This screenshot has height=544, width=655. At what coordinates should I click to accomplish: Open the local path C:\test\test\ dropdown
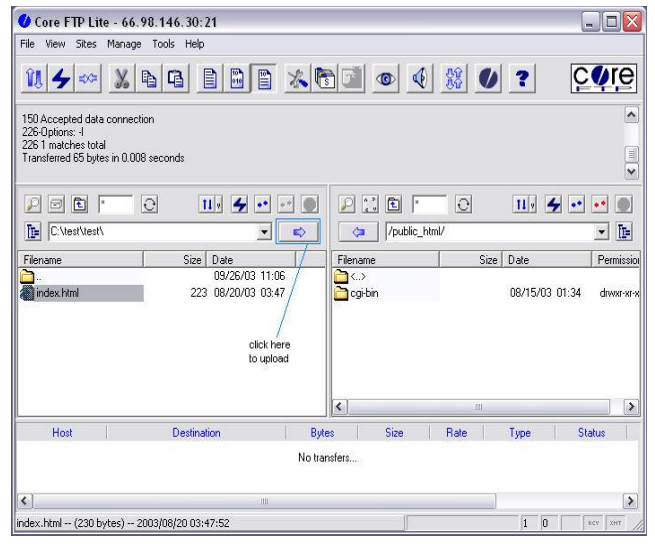(x=264, y=232)
